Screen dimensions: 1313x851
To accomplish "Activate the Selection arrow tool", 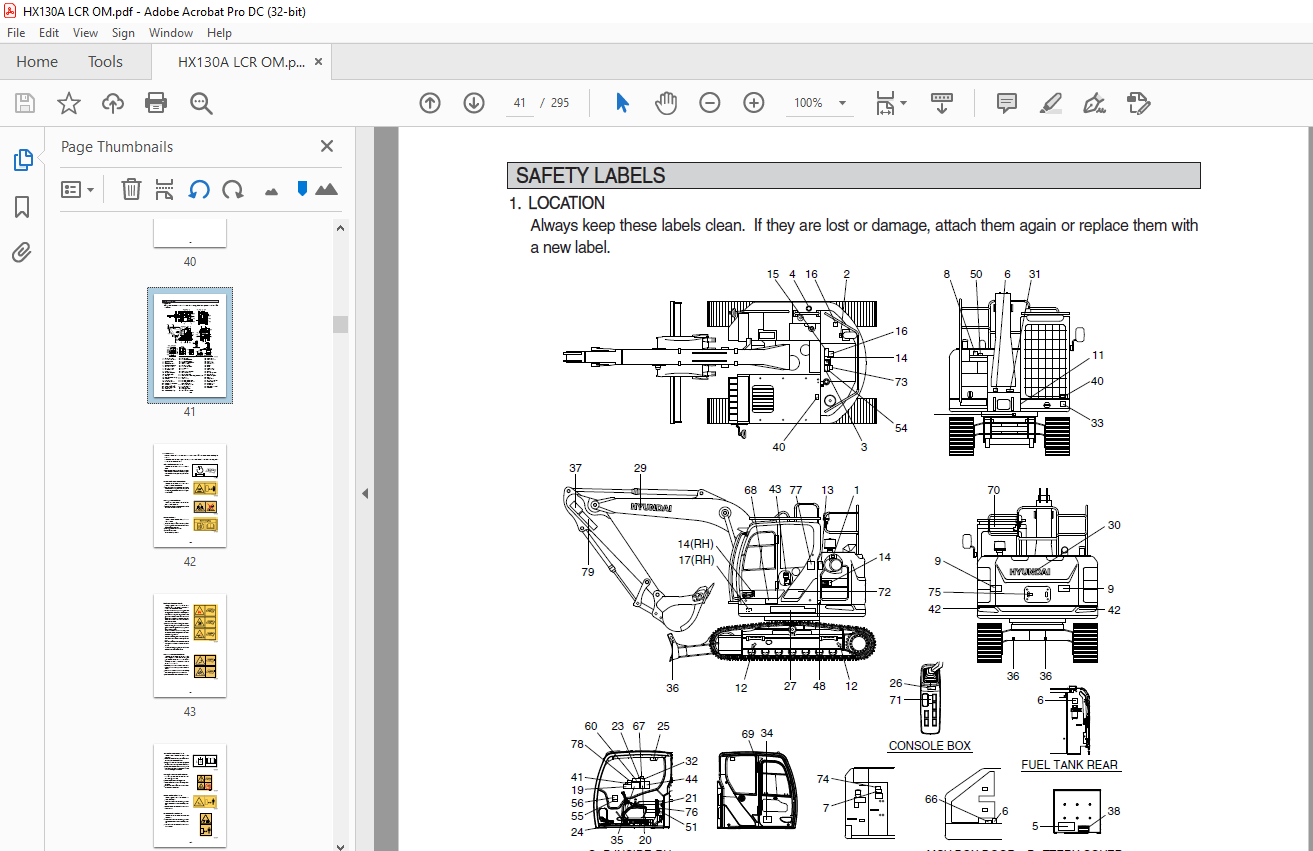I will pos(622,103).
